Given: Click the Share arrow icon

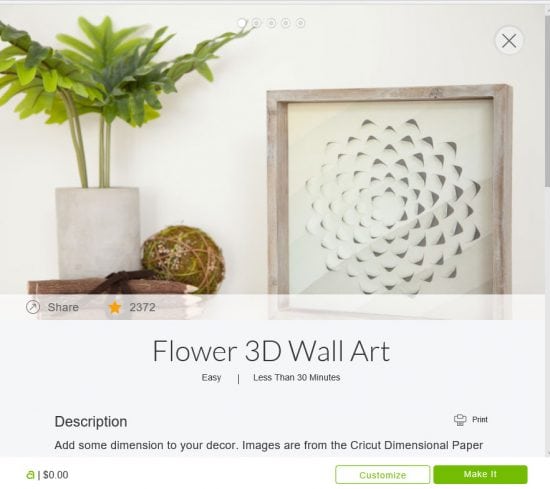Looking at the screenshot, I should point(33,307).
